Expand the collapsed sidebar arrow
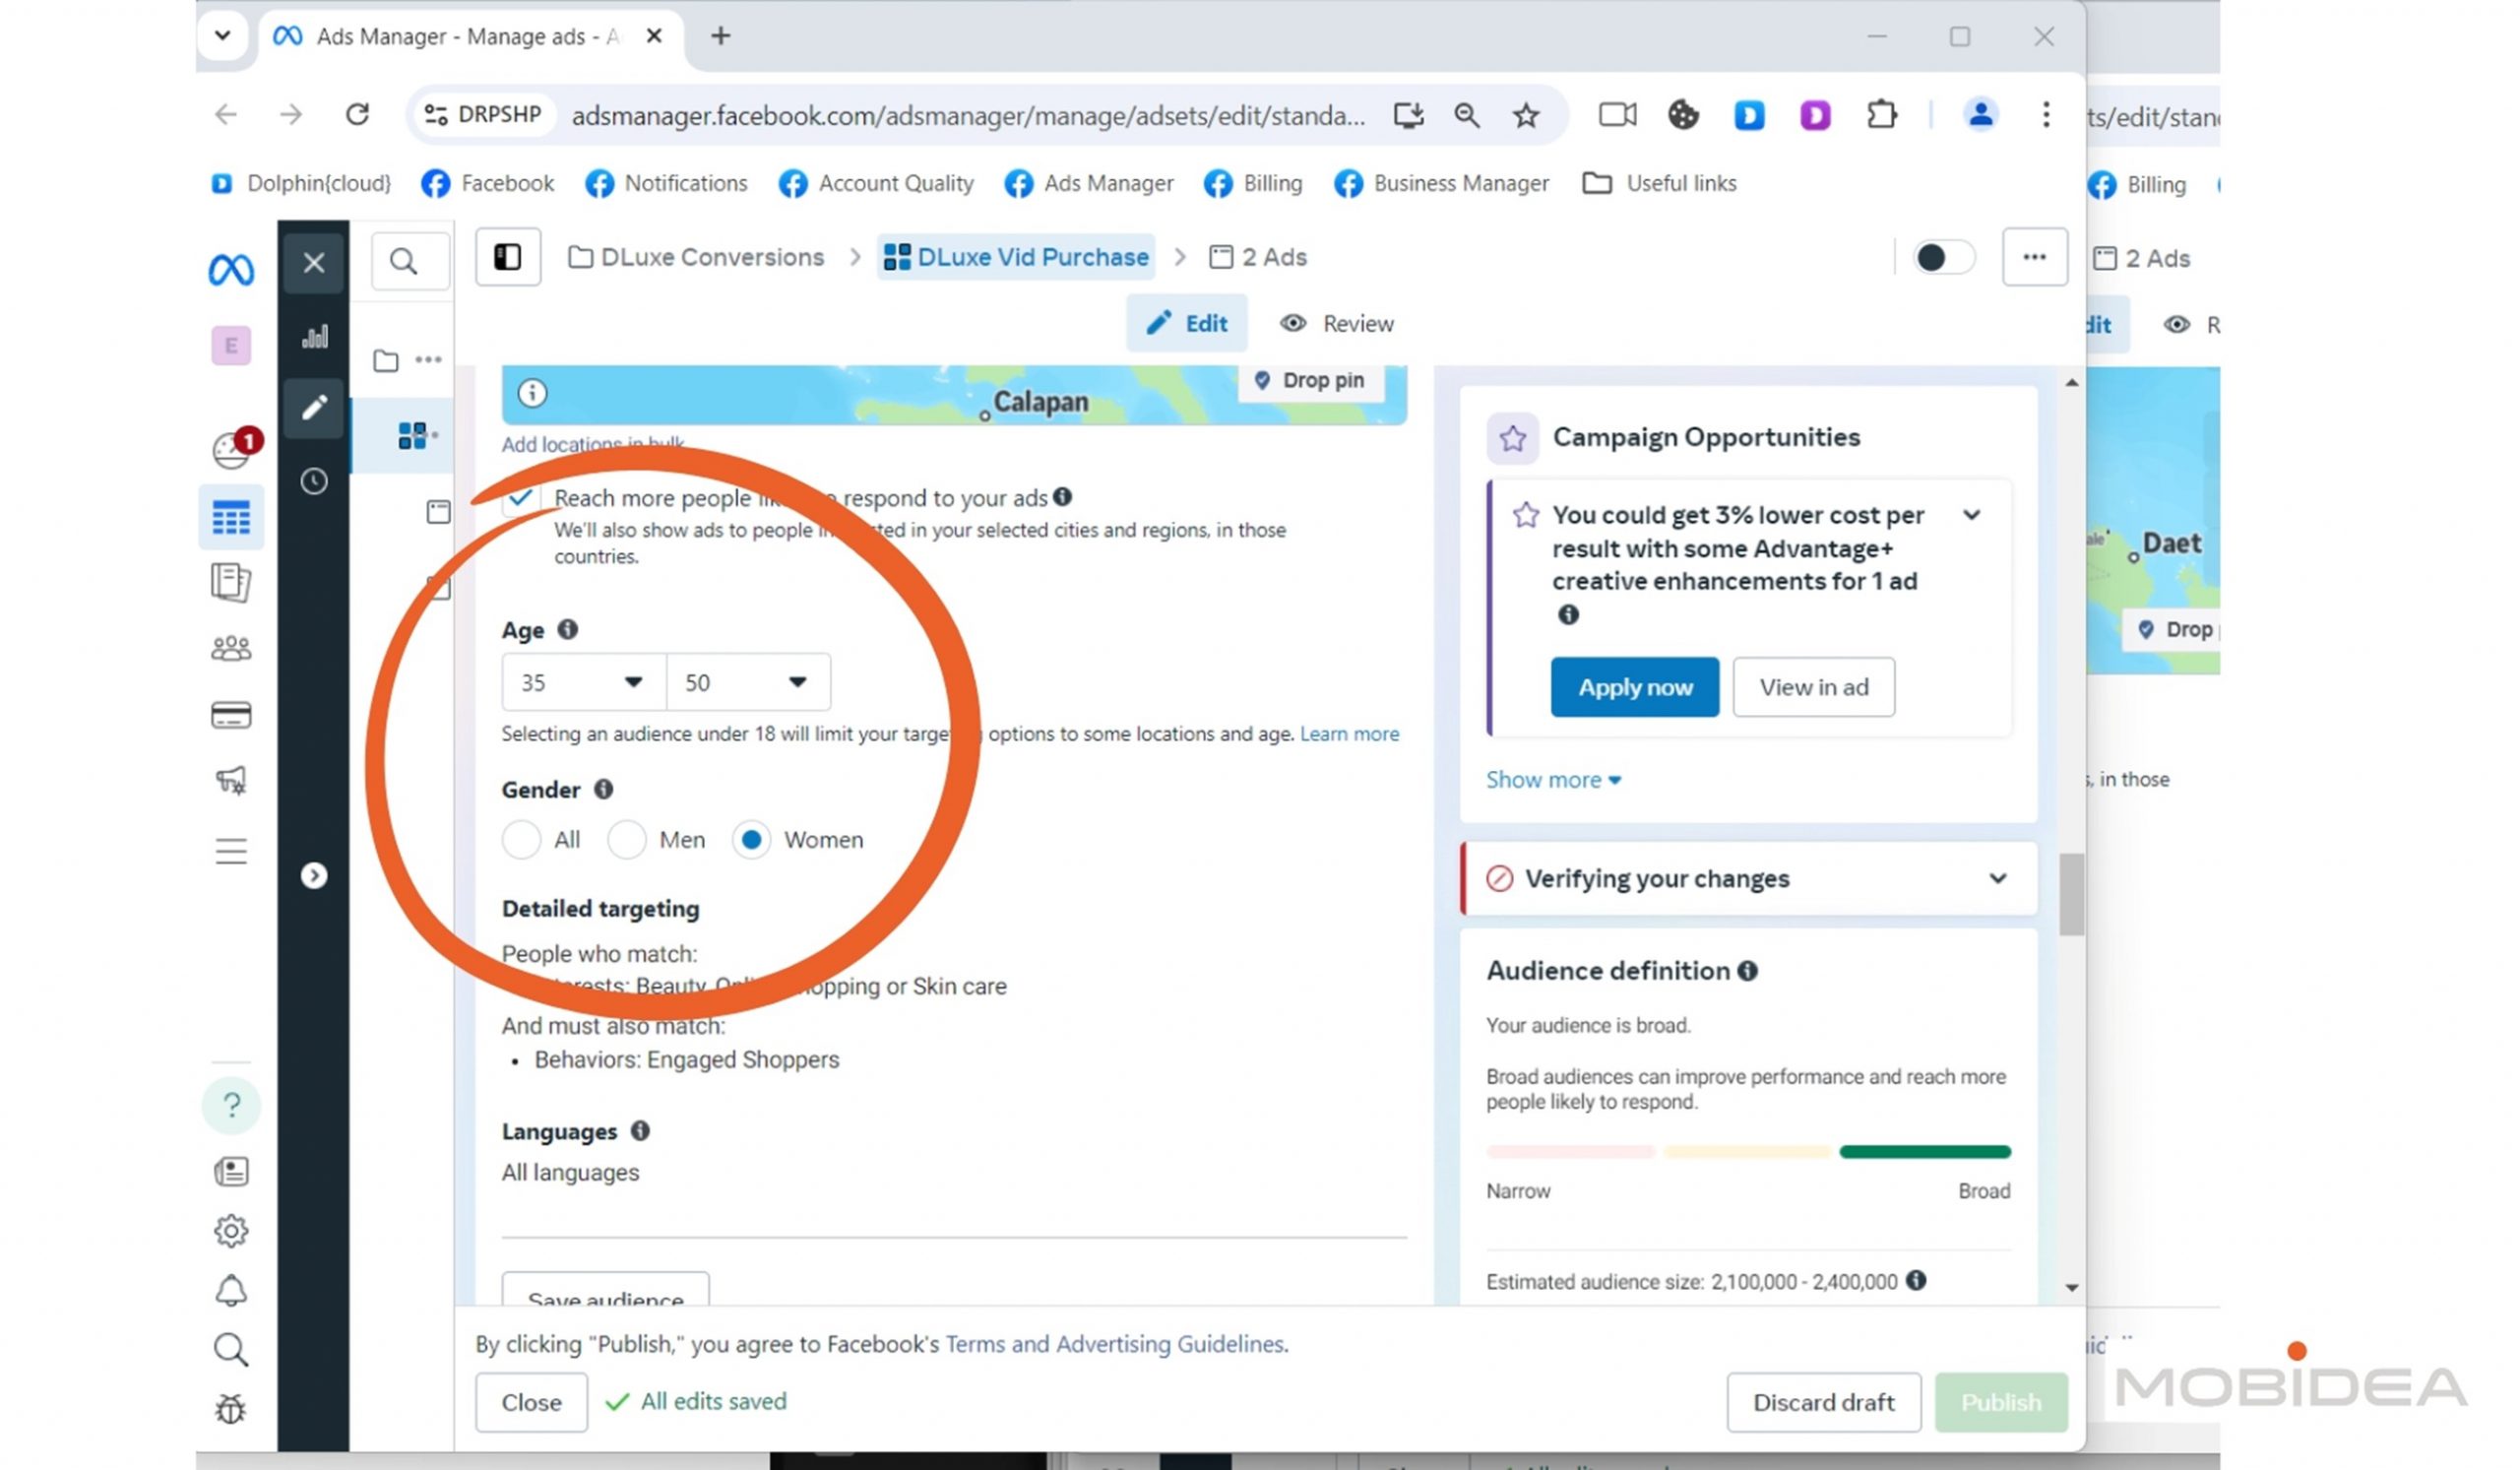 coord(314,876)
